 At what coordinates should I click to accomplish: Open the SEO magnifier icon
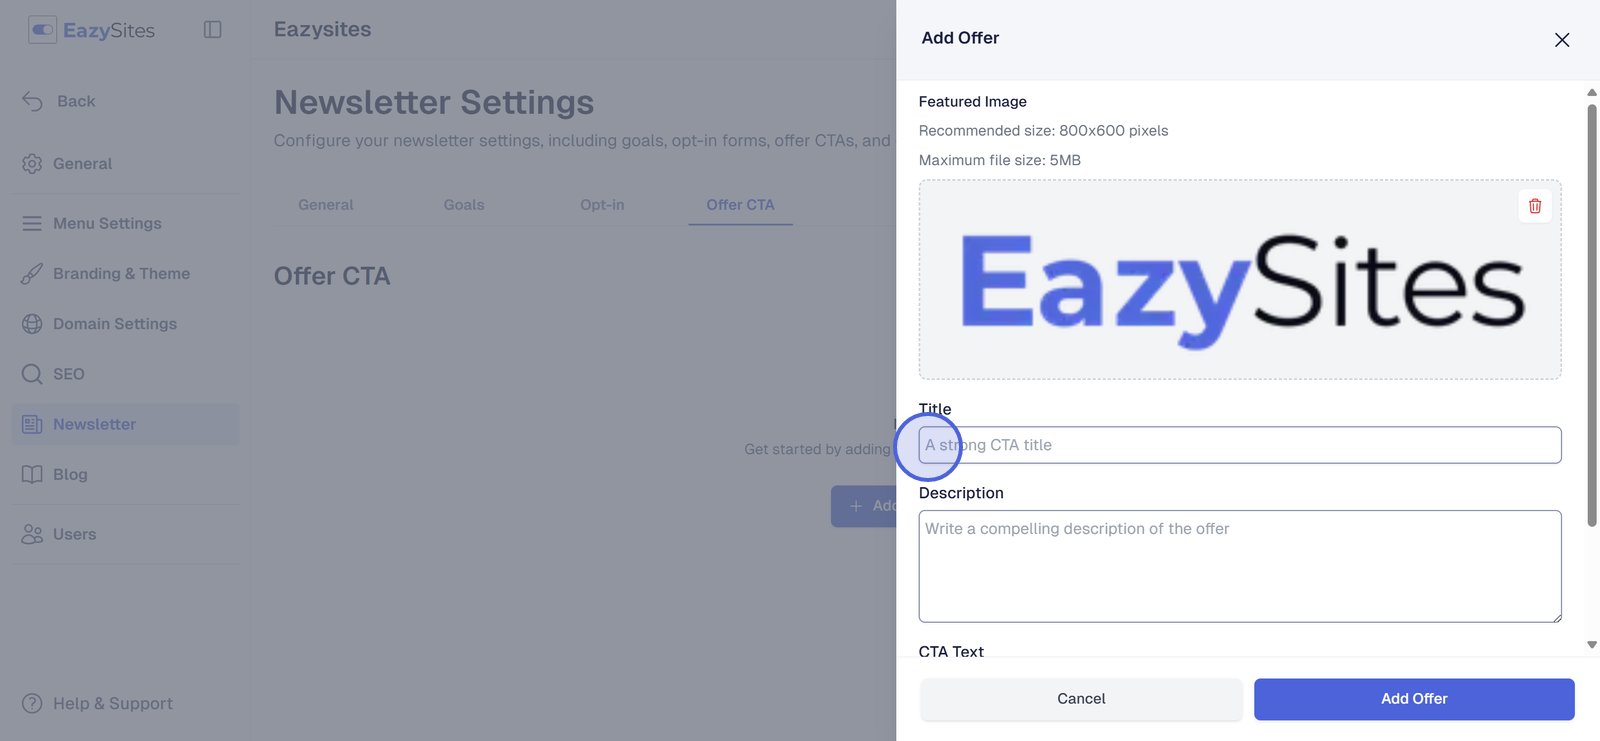[x=32, y=374]
